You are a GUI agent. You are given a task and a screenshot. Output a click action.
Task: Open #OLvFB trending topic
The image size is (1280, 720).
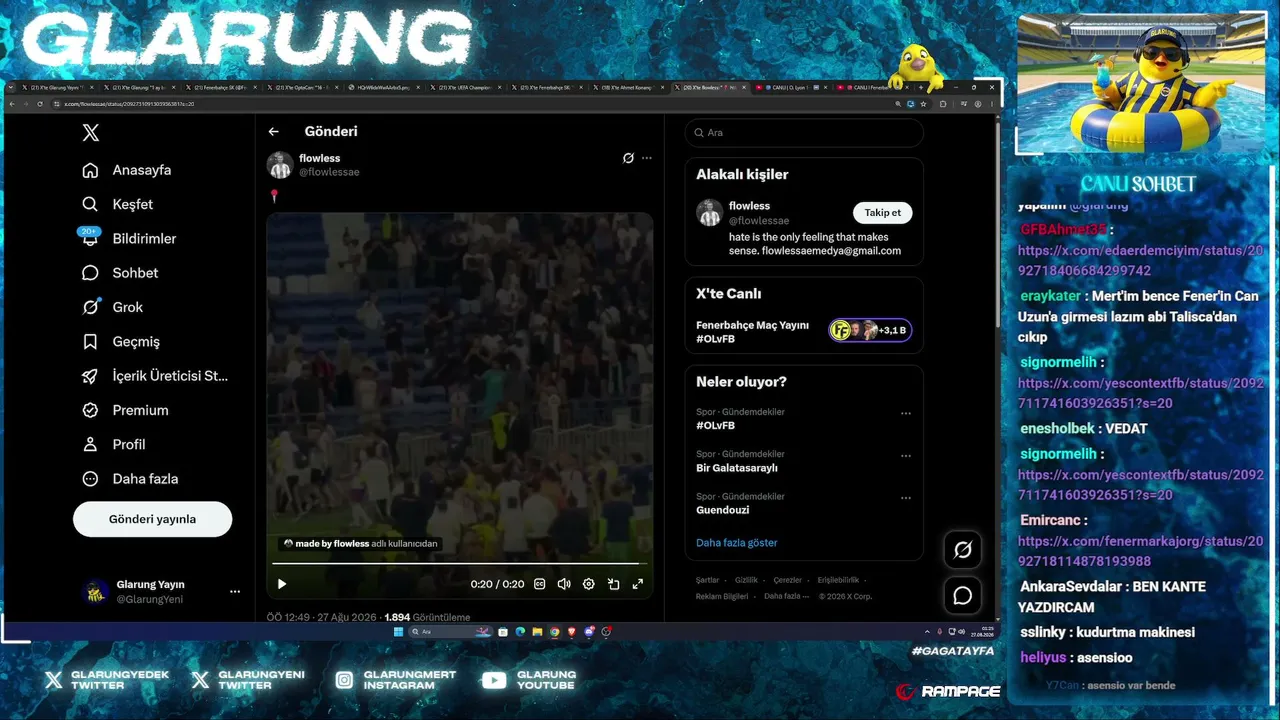pyautogui.click(x=716, y=425)
